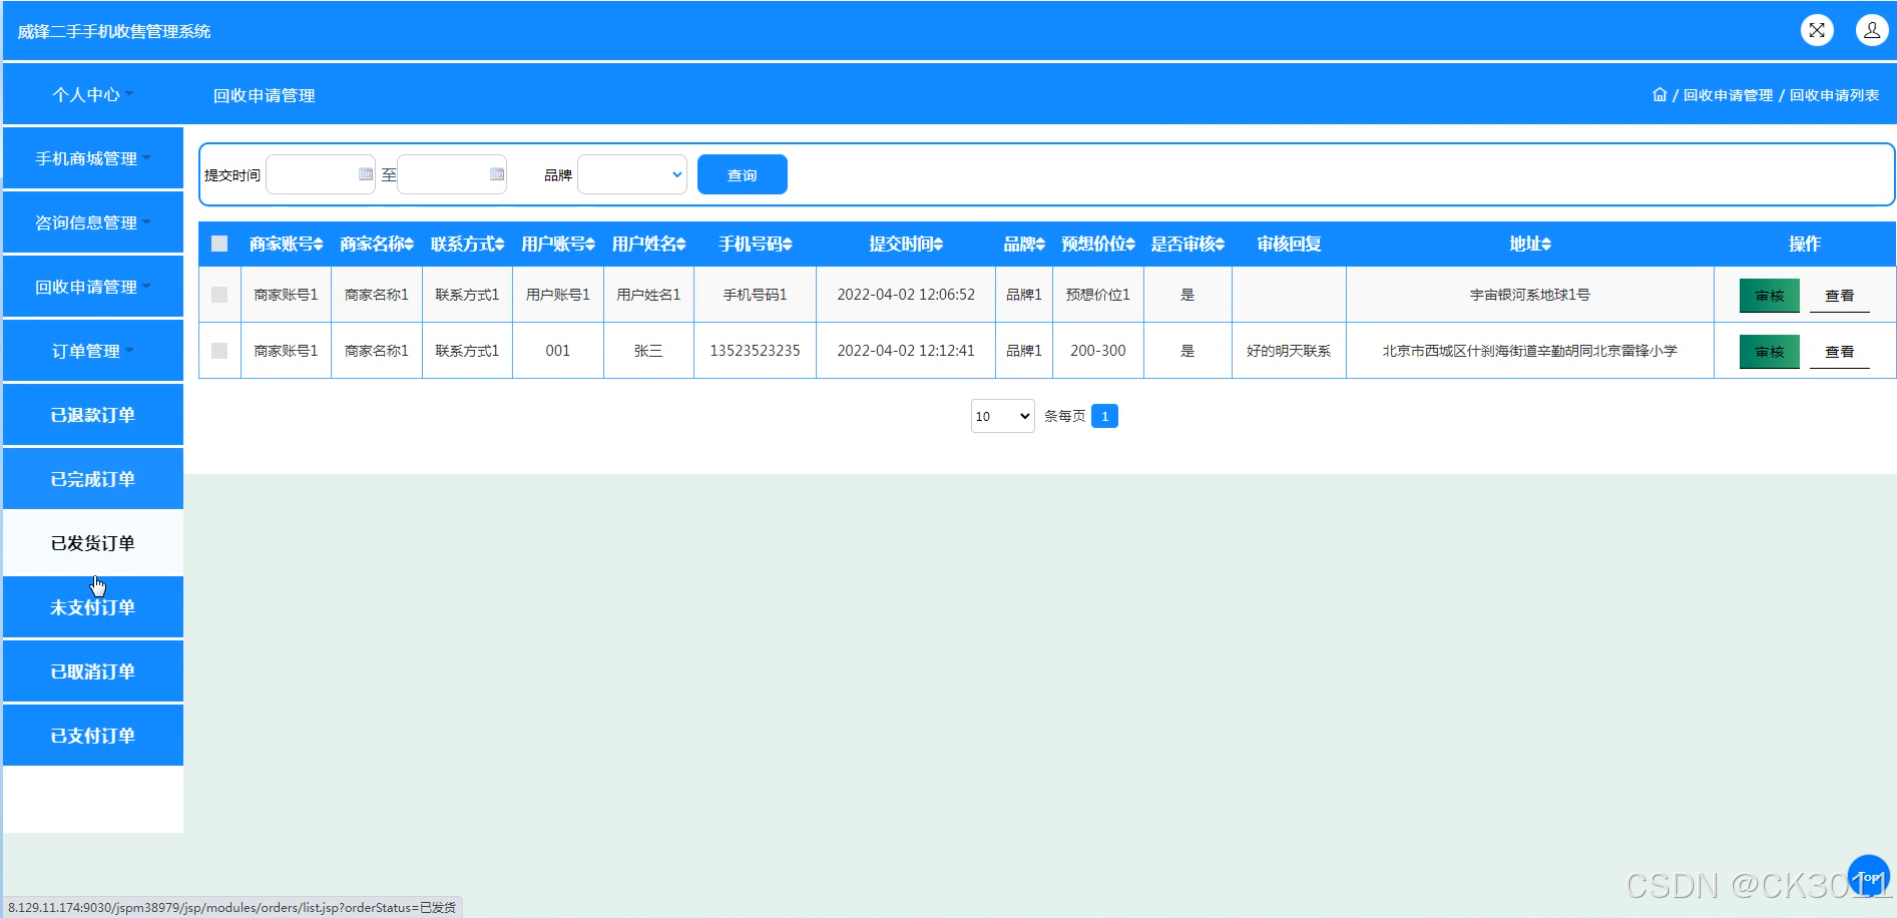Open 已退款订单 in sidebar

(93, 414)
